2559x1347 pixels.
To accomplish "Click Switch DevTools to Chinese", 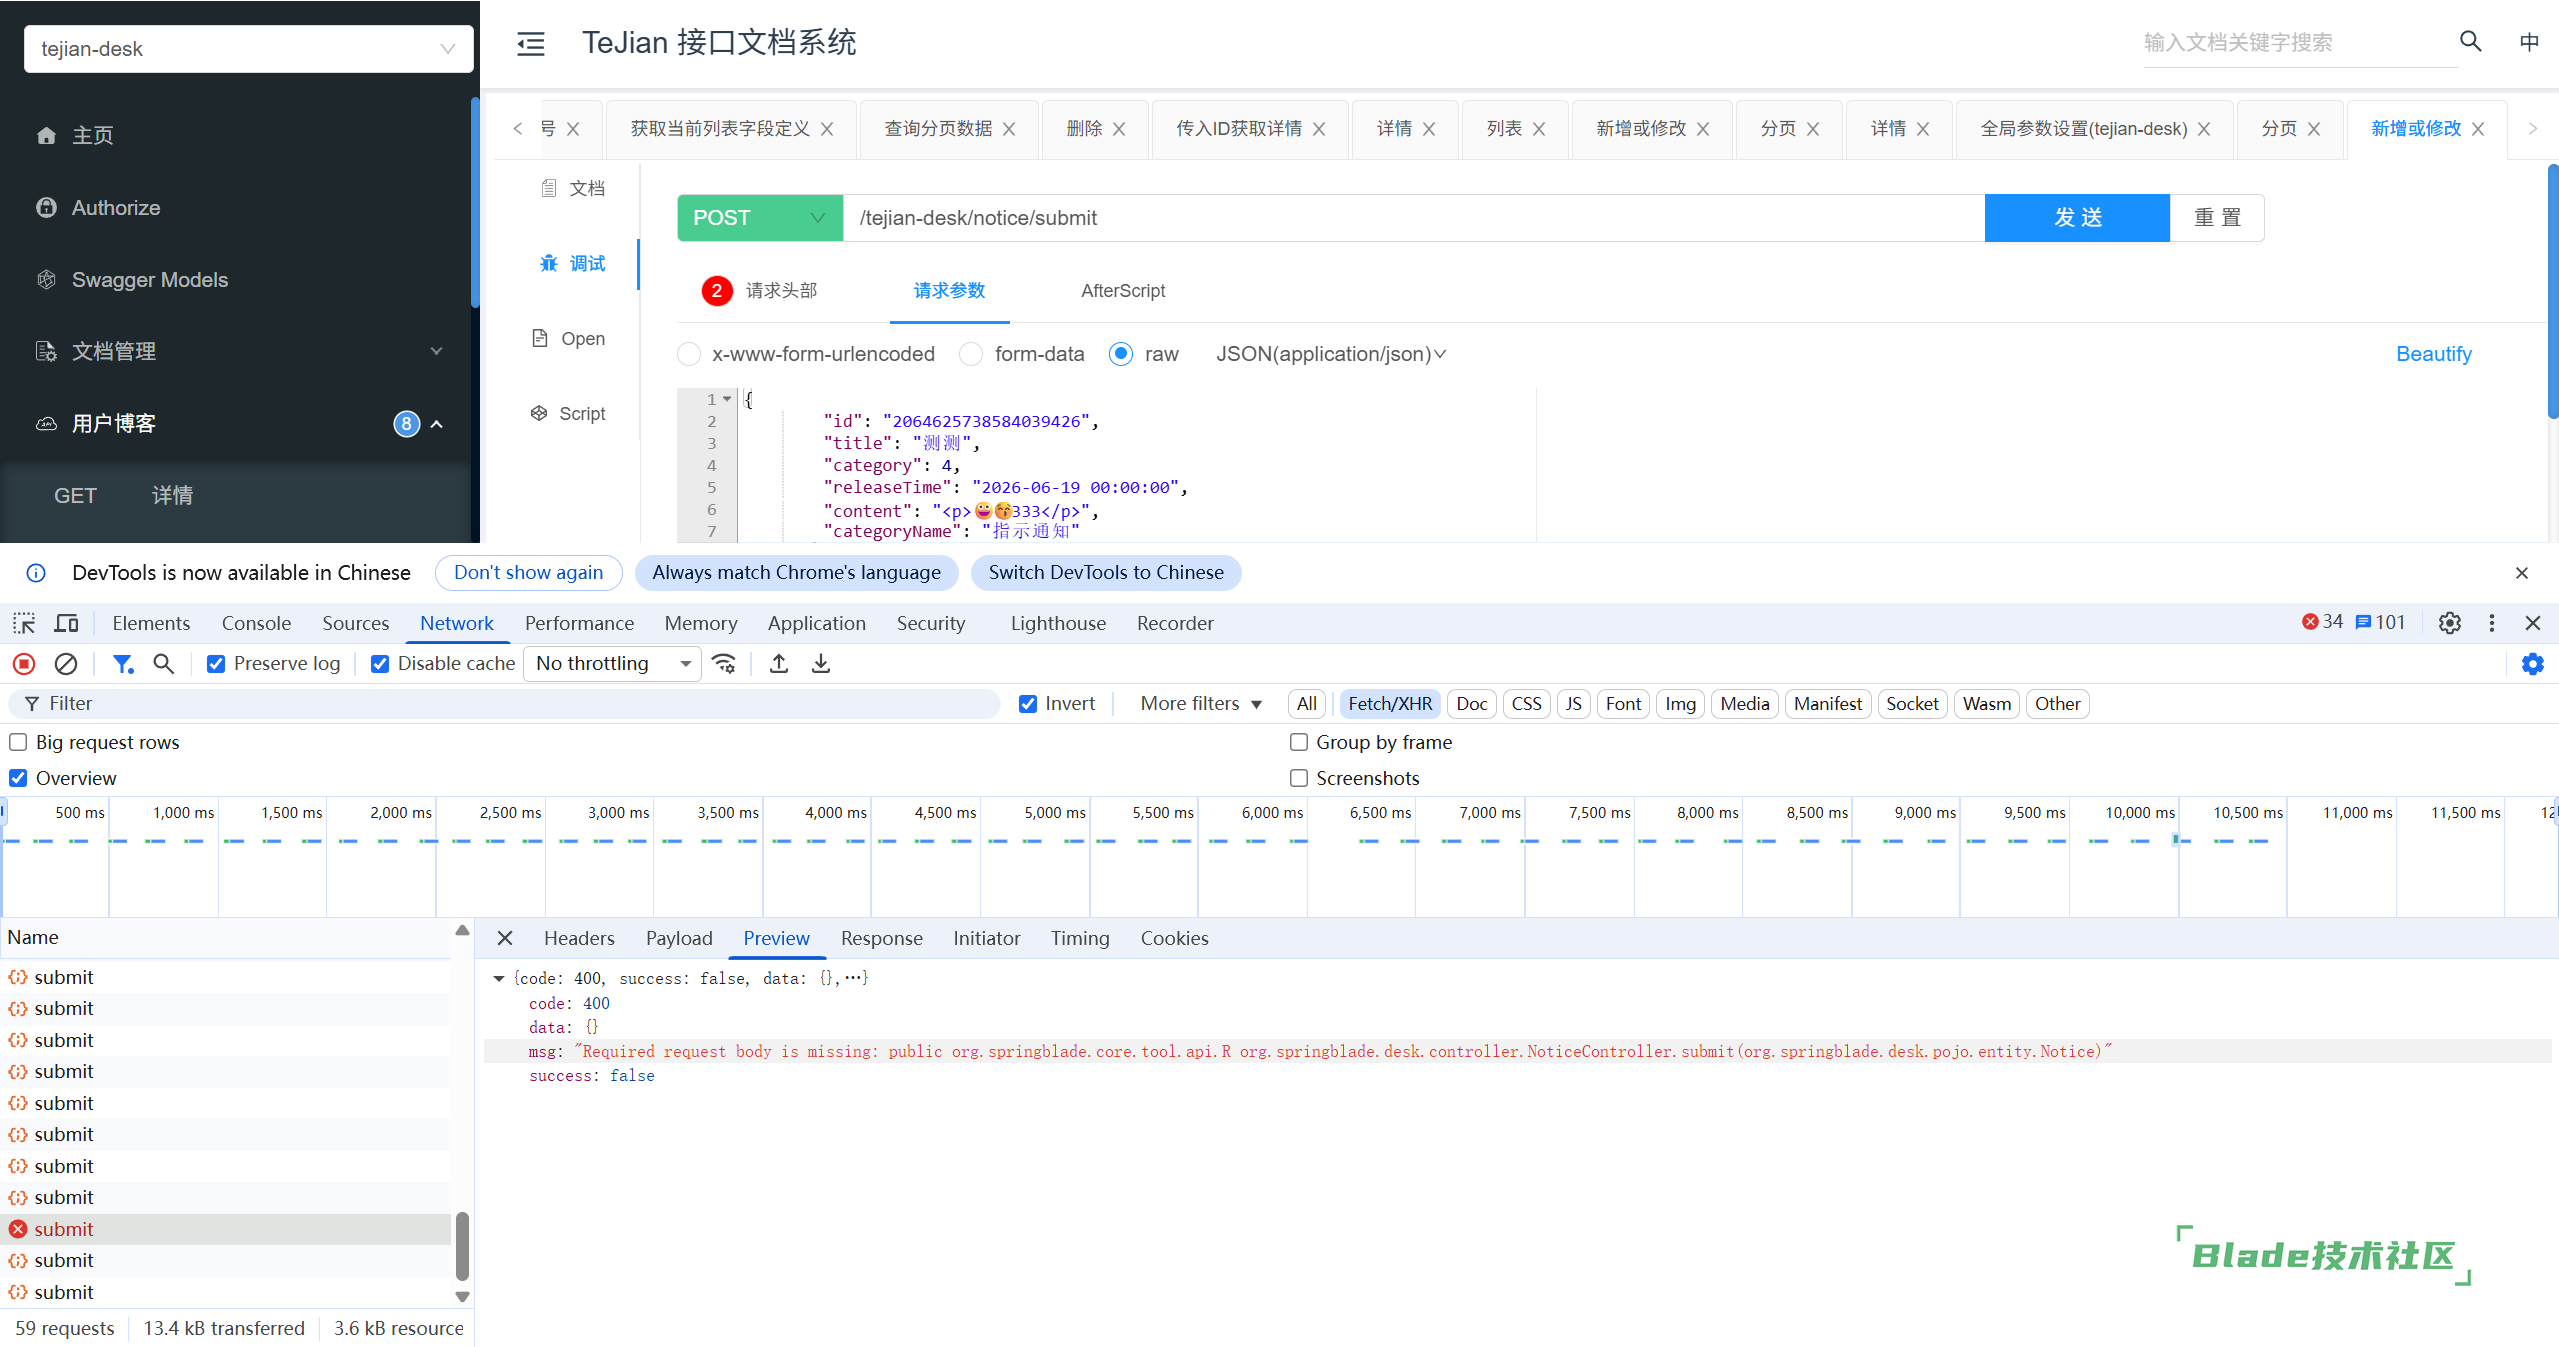I will [1106, 573].
